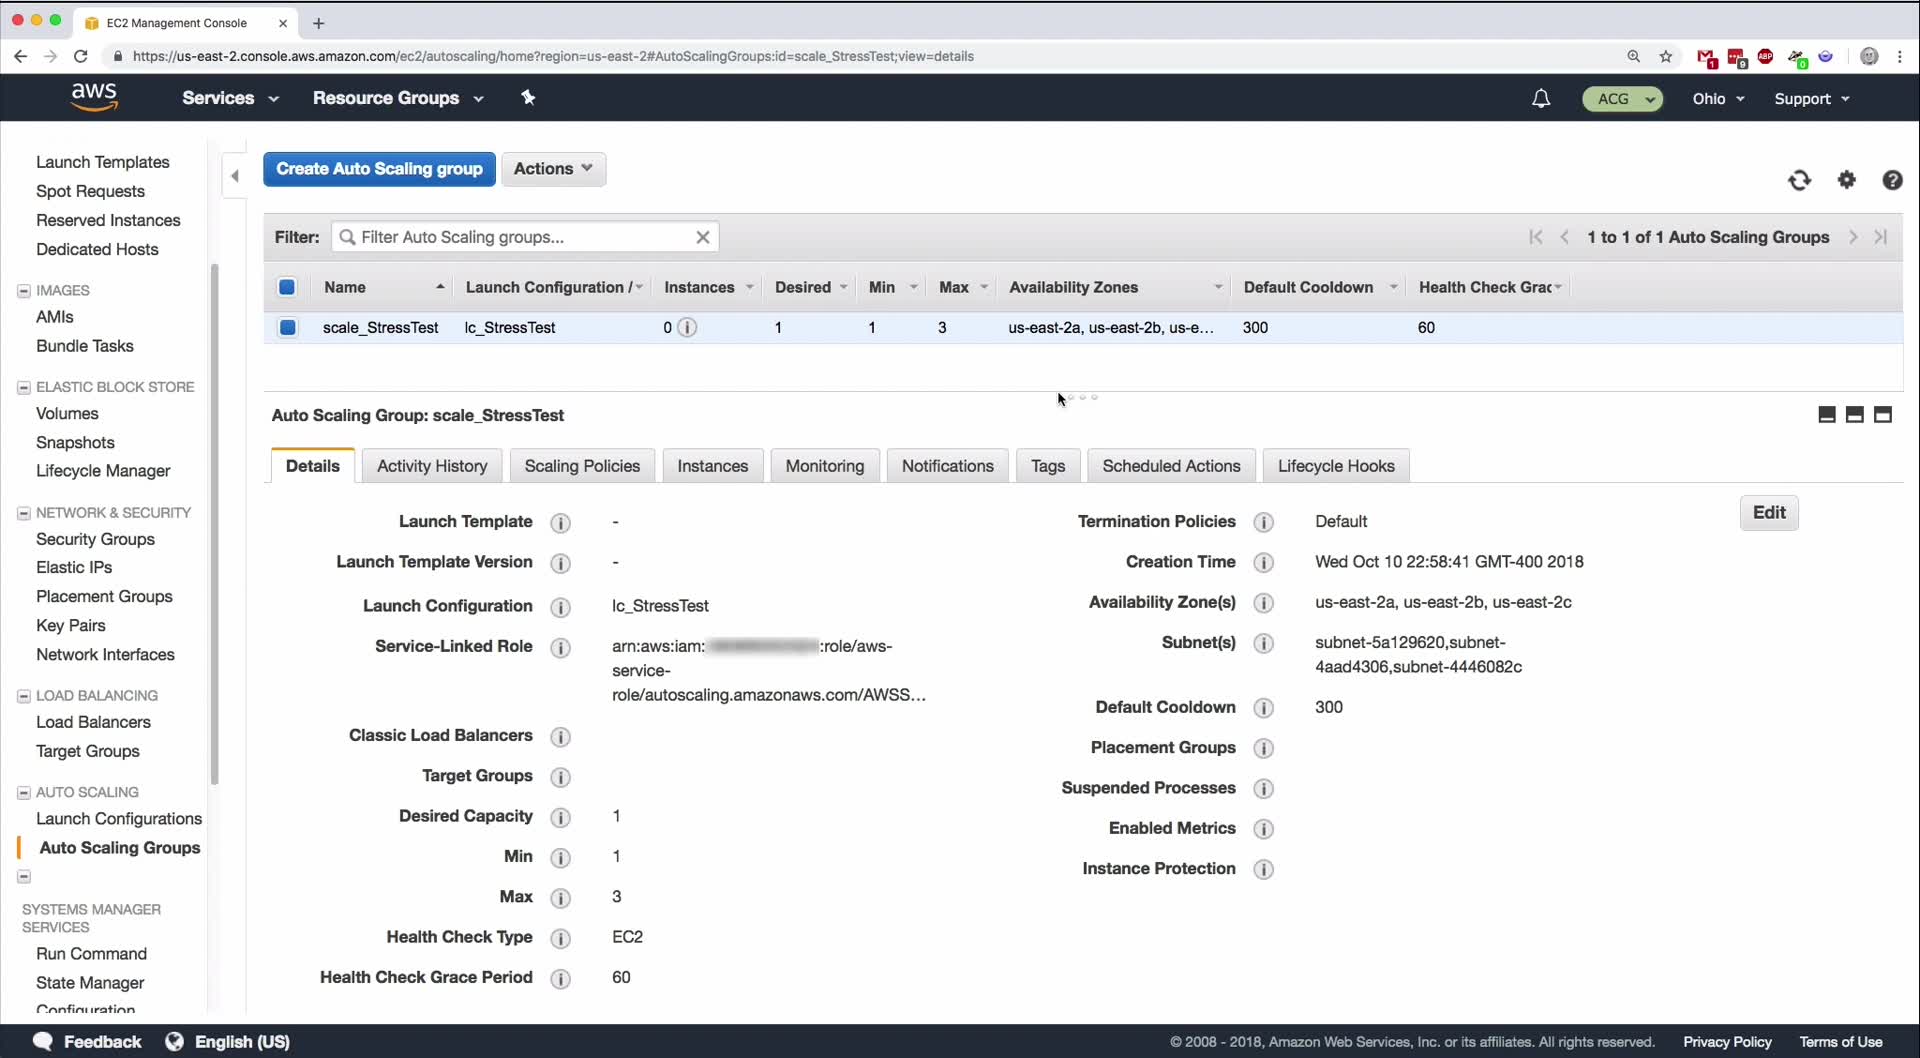
Task: Set details pane to split layout
Action: click(1855, 415)
